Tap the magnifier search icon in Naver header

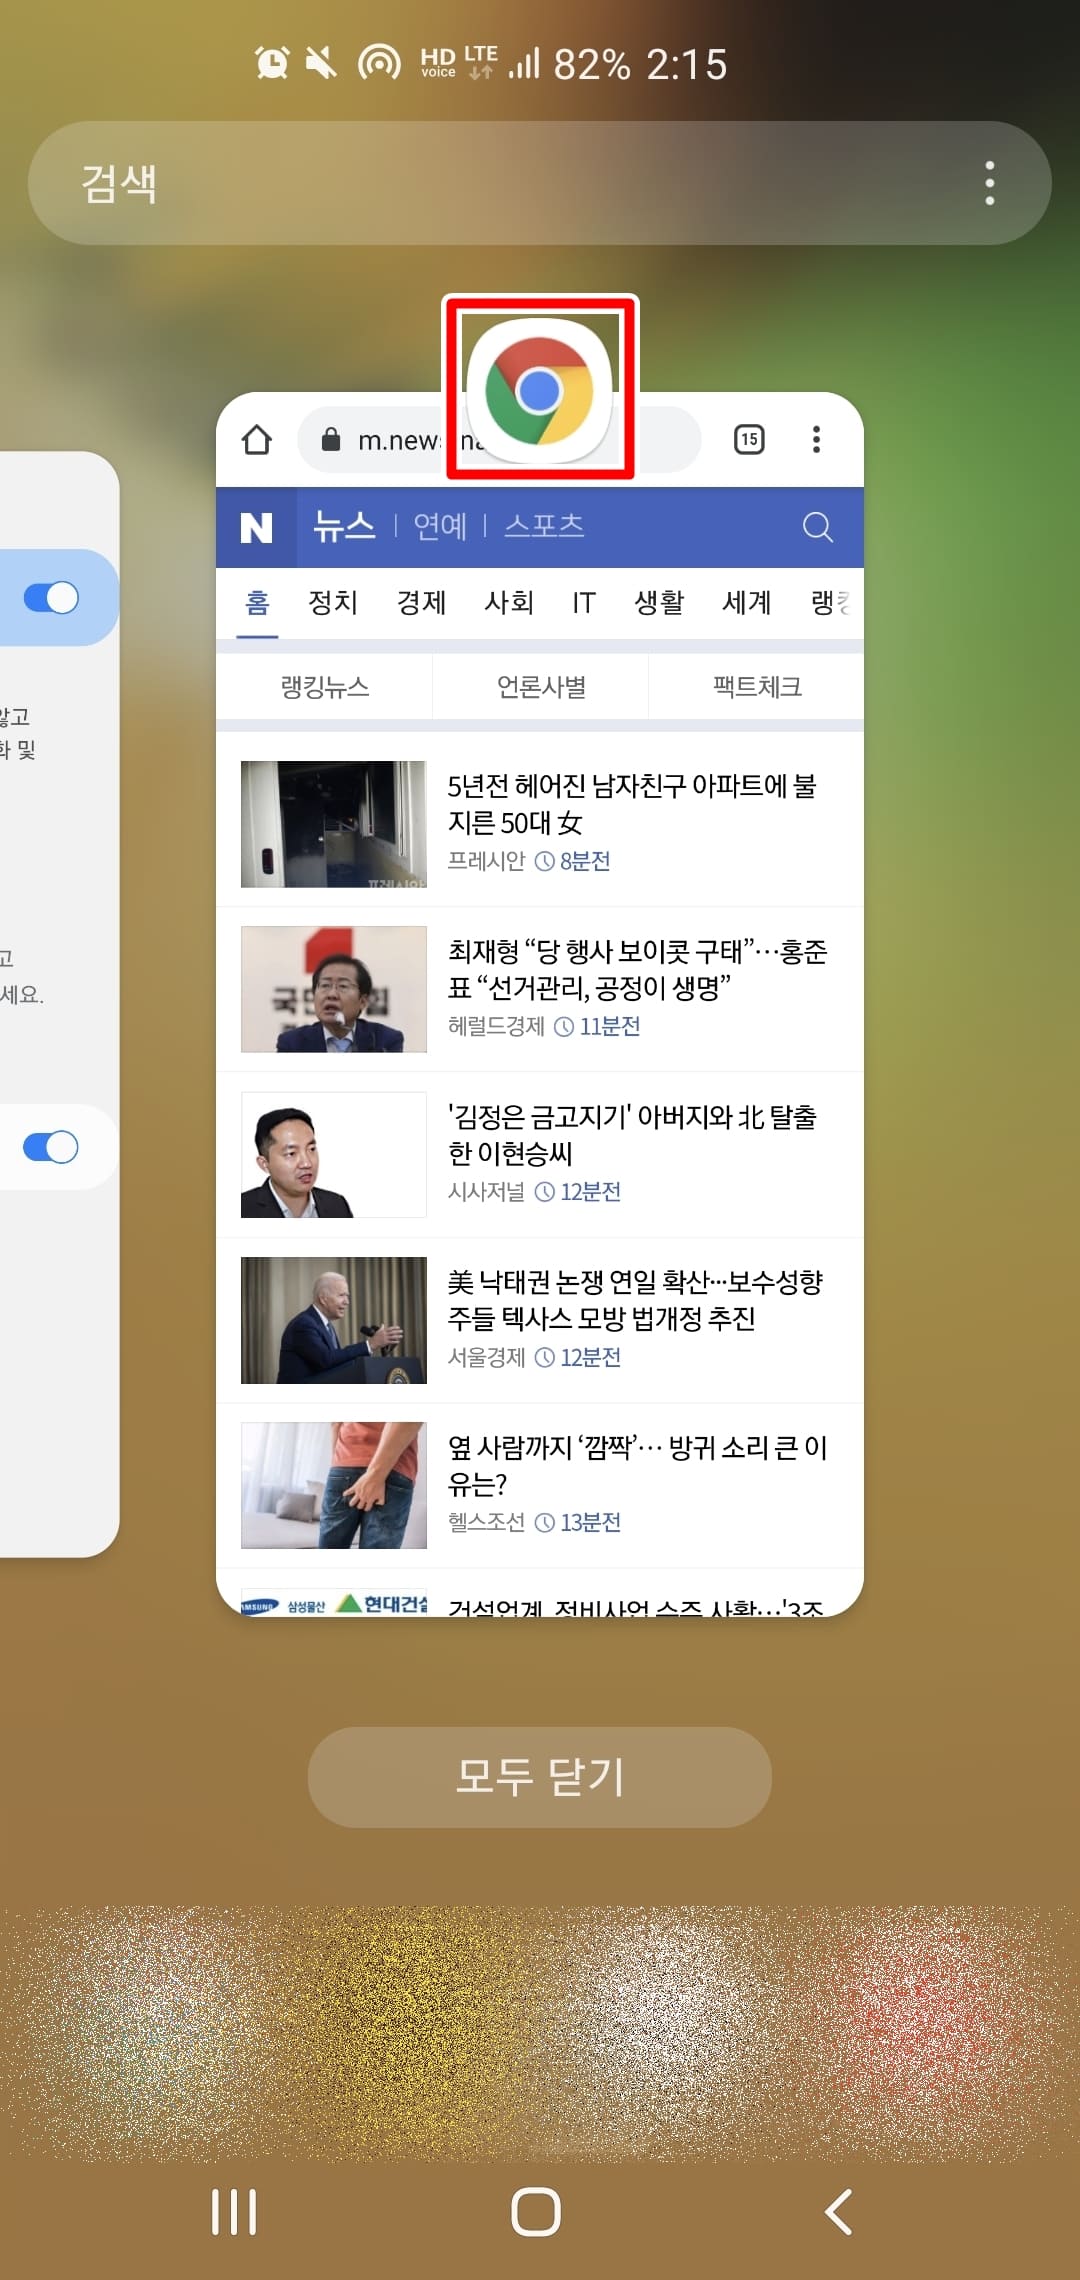(x=818, y=527)
